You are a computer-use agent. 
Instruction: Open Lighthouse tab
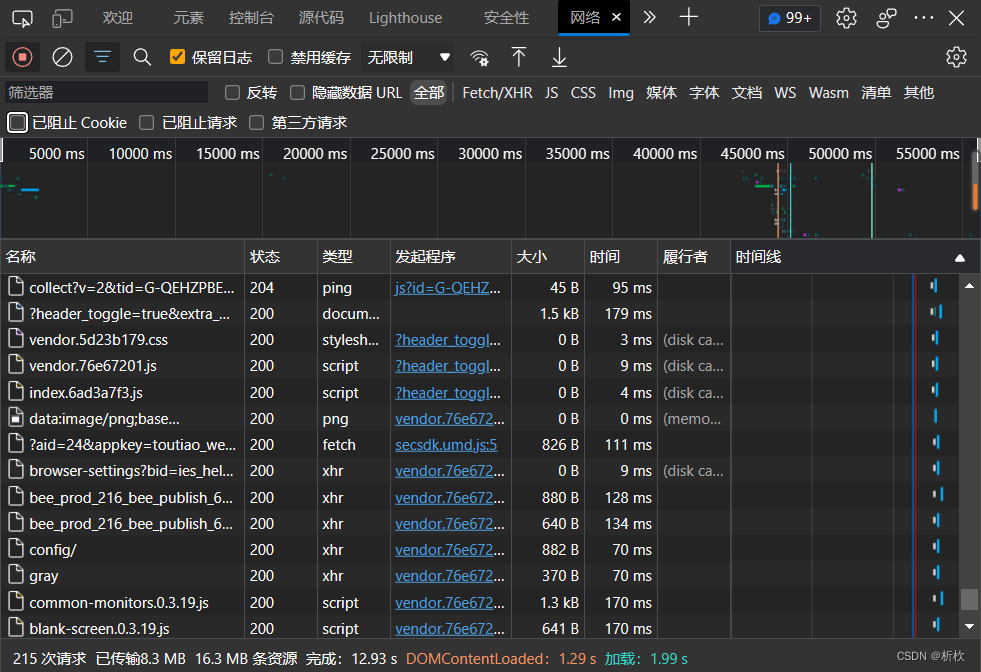click(x=405, y=18)
